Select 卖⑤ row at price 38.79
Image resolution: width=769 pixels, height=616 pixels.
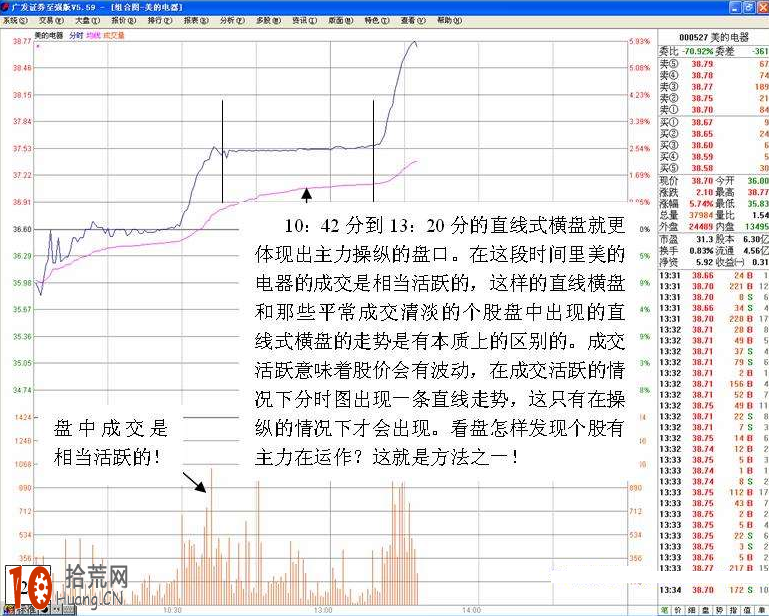tap(714, 64)
